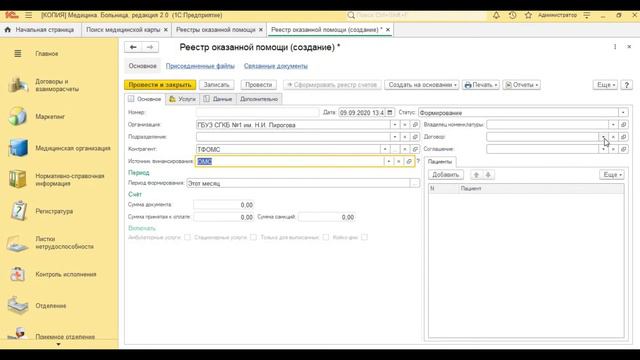Expand Организация dropdown list
640x360 pixels.
(x=395, y=124)
